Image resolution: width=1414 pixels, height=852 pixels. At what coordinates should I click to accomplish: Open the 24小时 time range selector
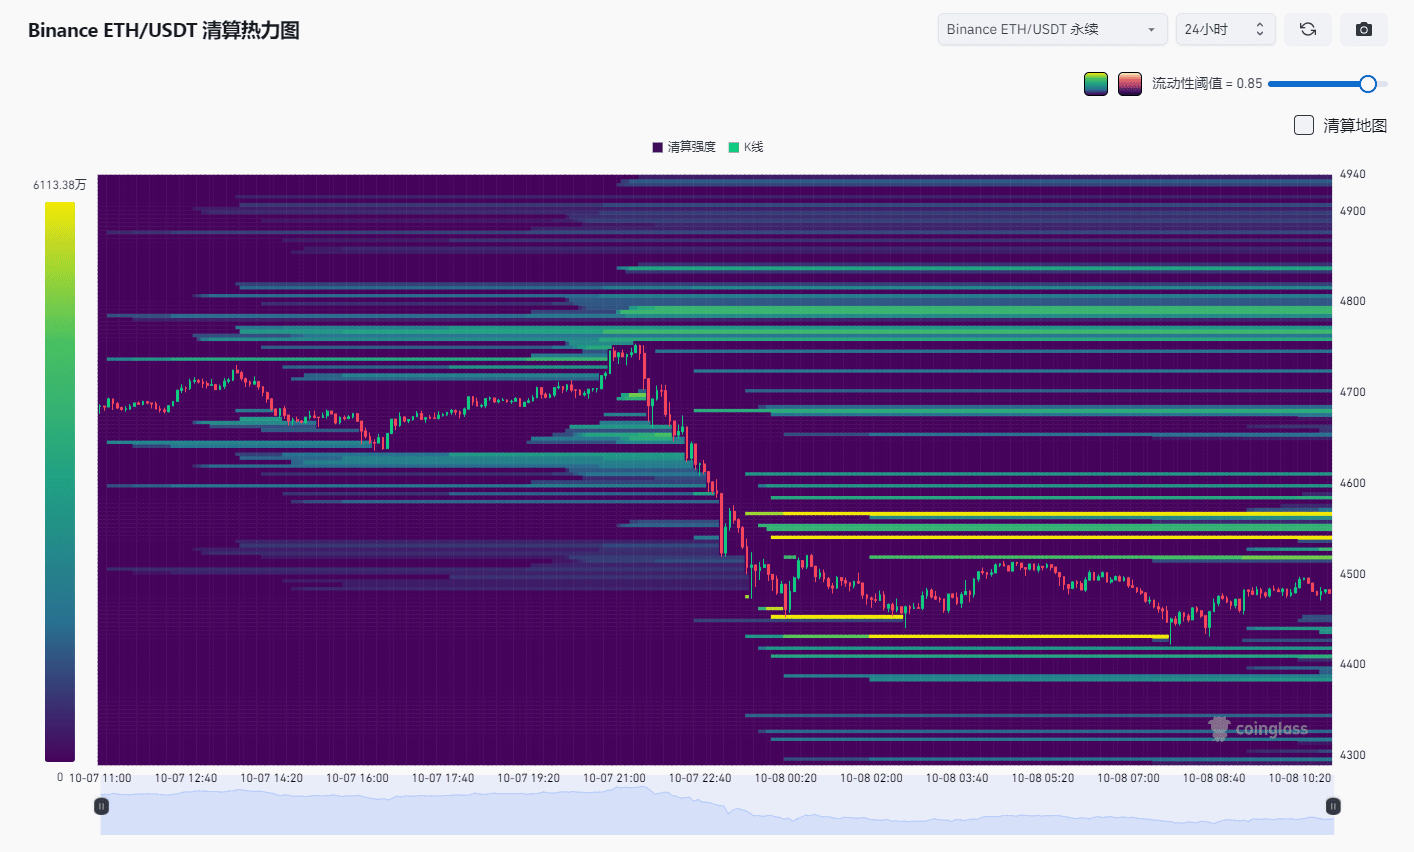(1225, 30)
